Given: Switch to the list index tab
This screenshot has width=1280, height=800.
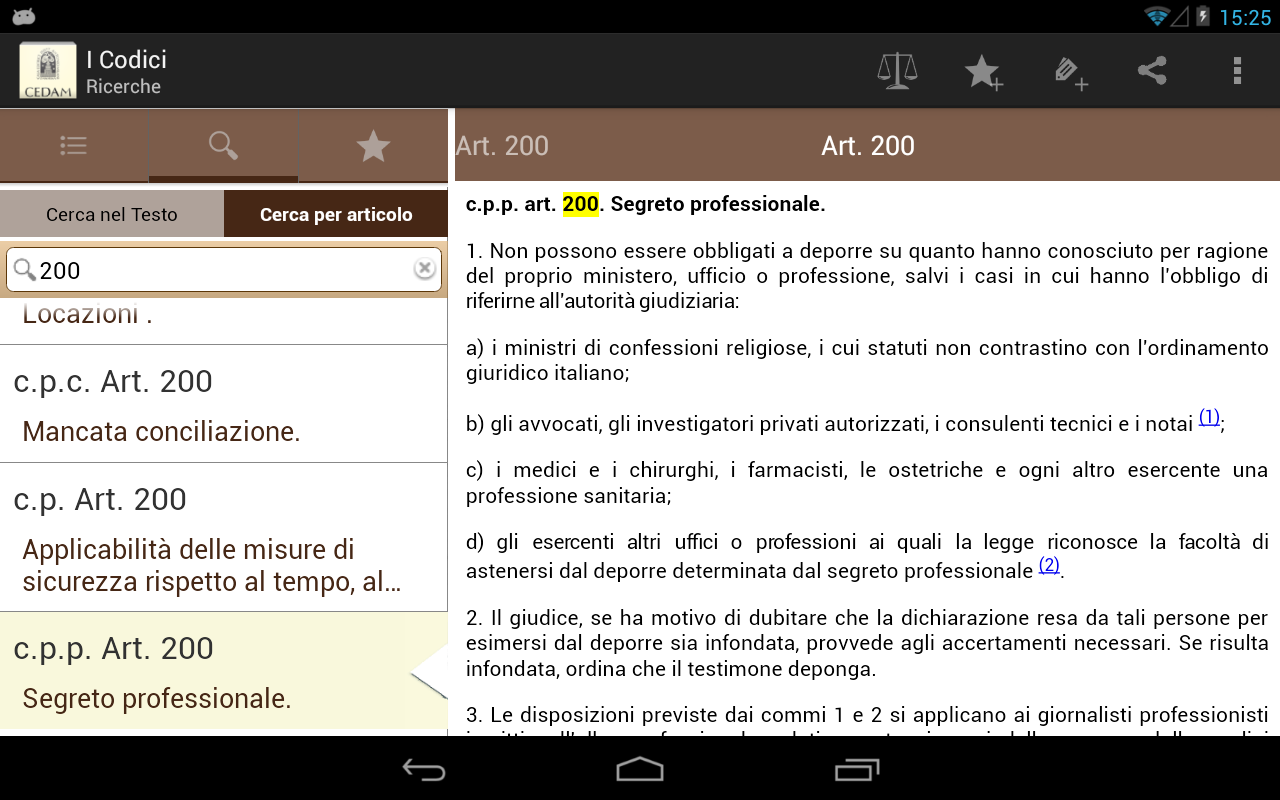Looking at the screenshot, I should (74, 146).
